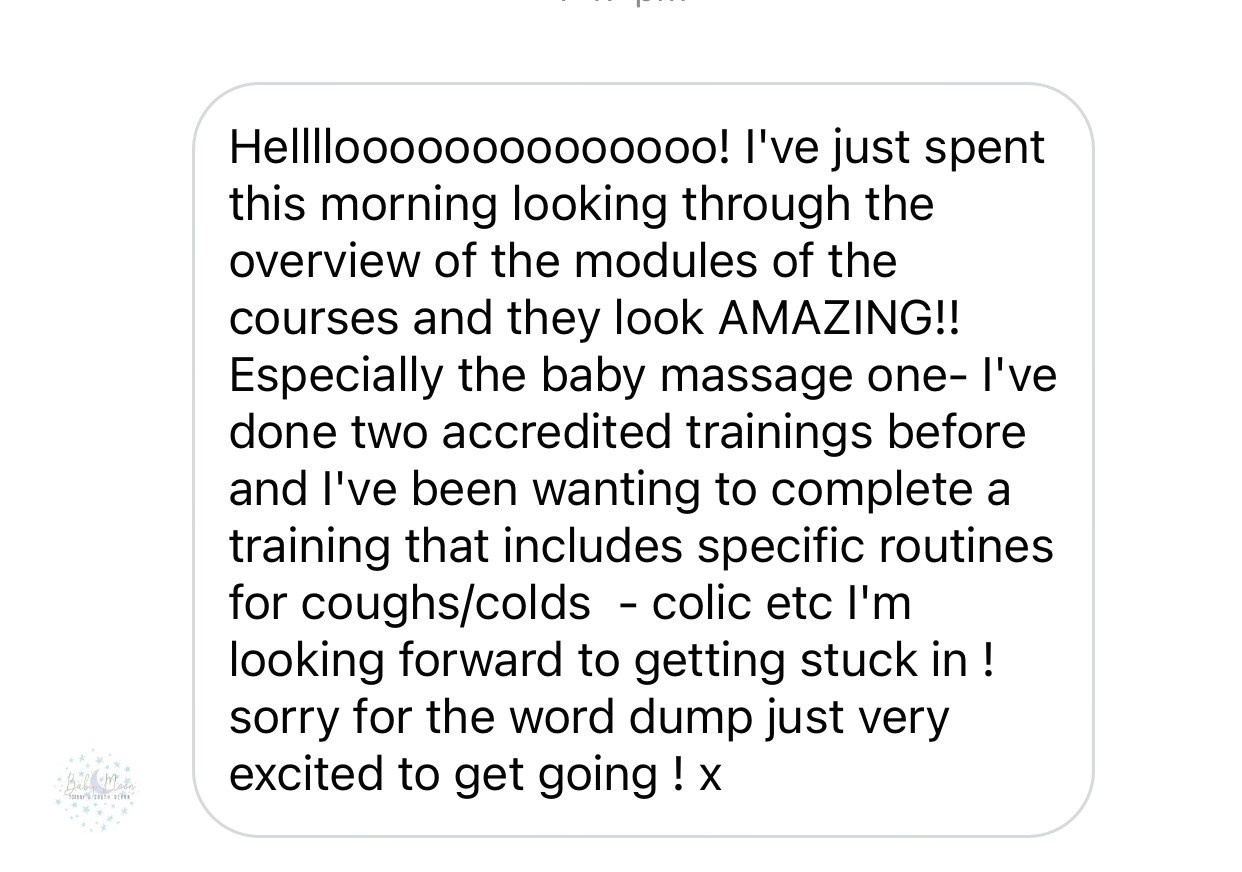Click the phrase "word dump"

point(638,719)
